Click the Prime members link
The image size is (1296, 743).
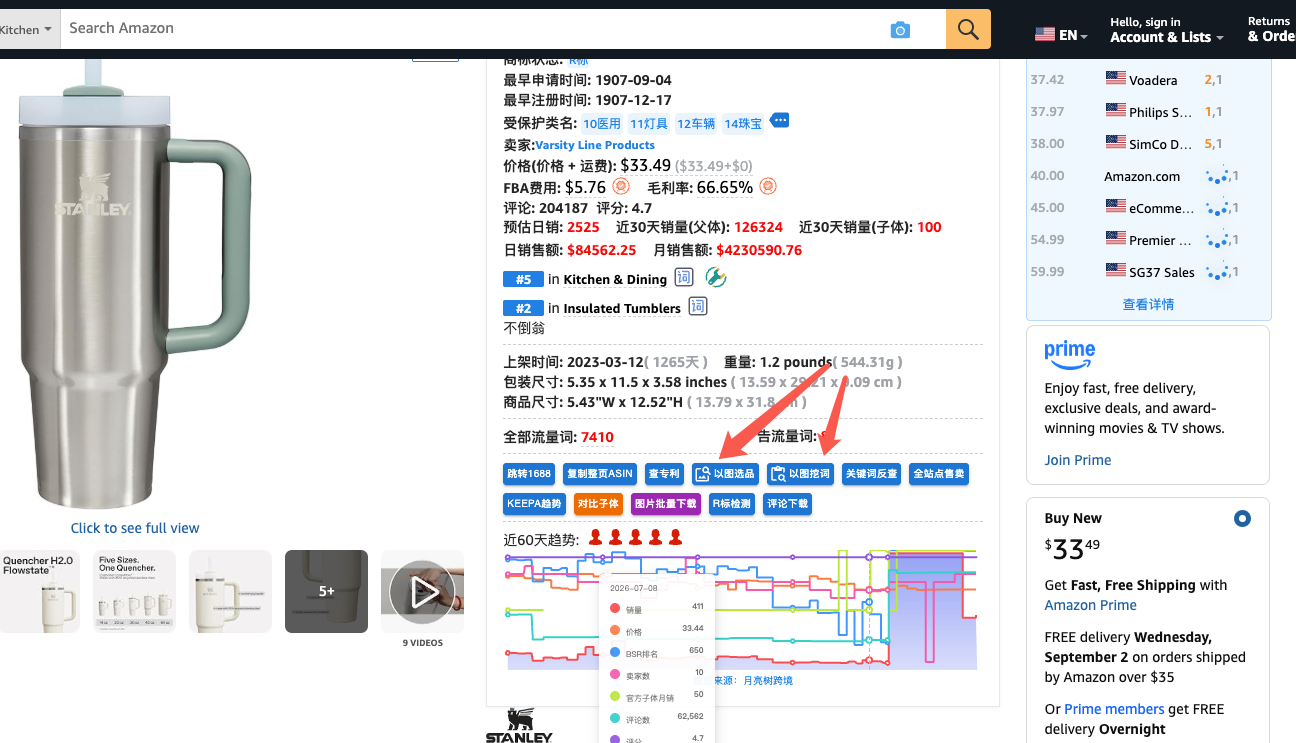1114,709
